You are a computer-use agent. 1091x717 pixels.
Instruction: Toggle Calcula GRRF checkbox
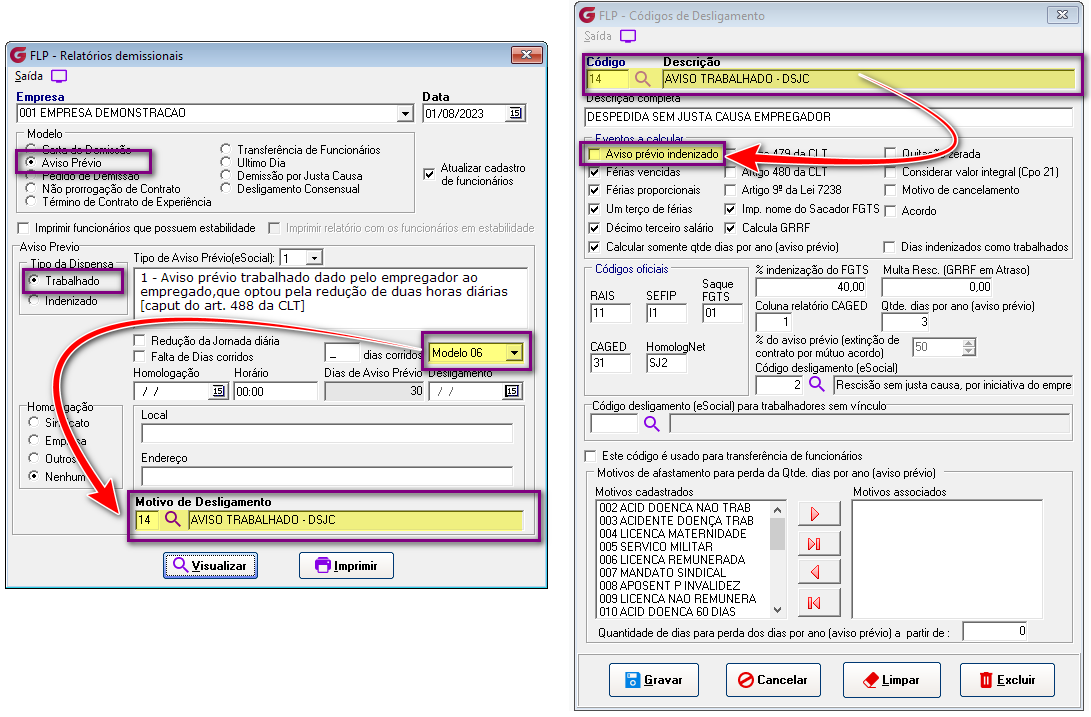point(730,228)
